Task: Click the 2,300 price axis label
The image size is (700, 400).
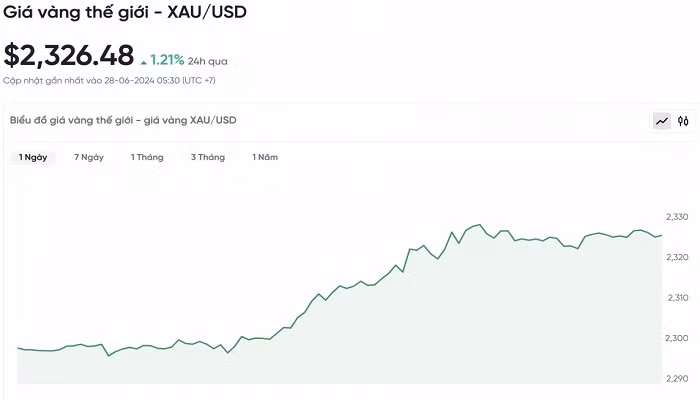Action: [677, 338]
